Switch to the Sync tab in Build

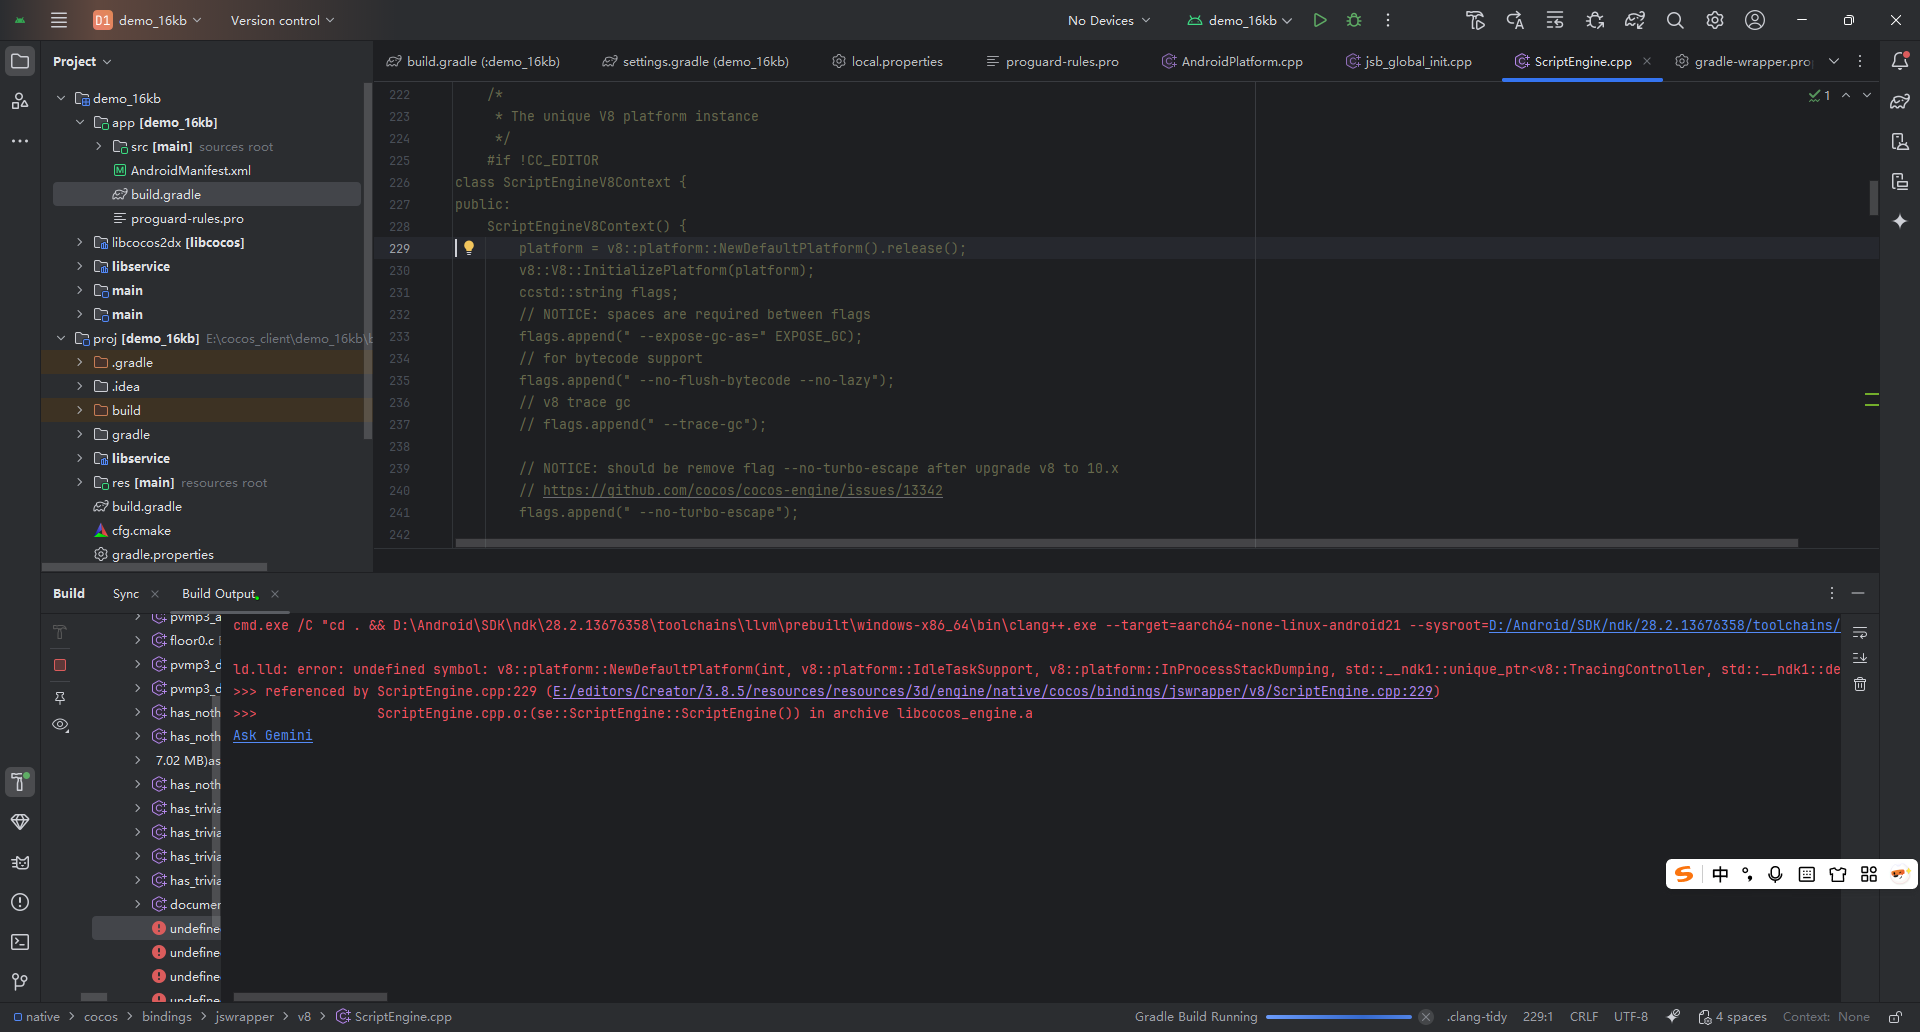click(126, 593)
